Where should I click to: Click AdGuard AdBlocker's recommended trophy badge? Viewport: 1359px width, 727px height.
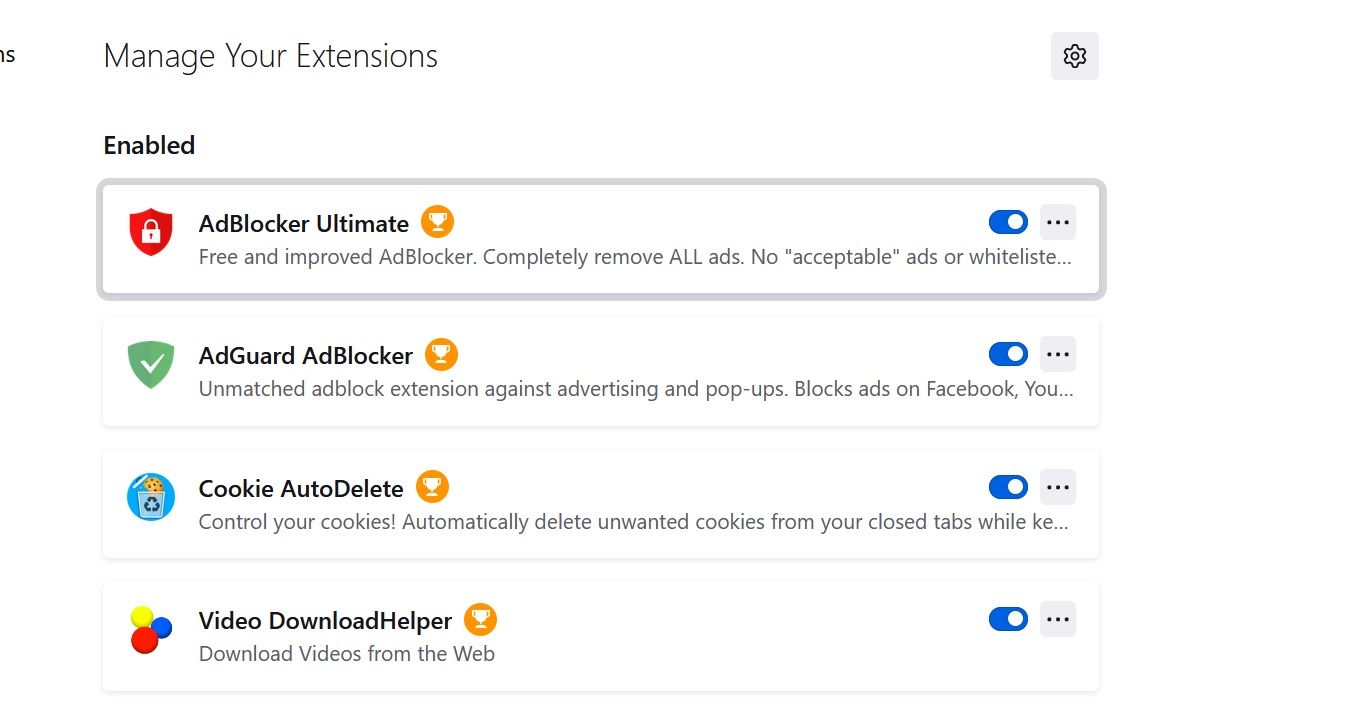coord(441,354)
